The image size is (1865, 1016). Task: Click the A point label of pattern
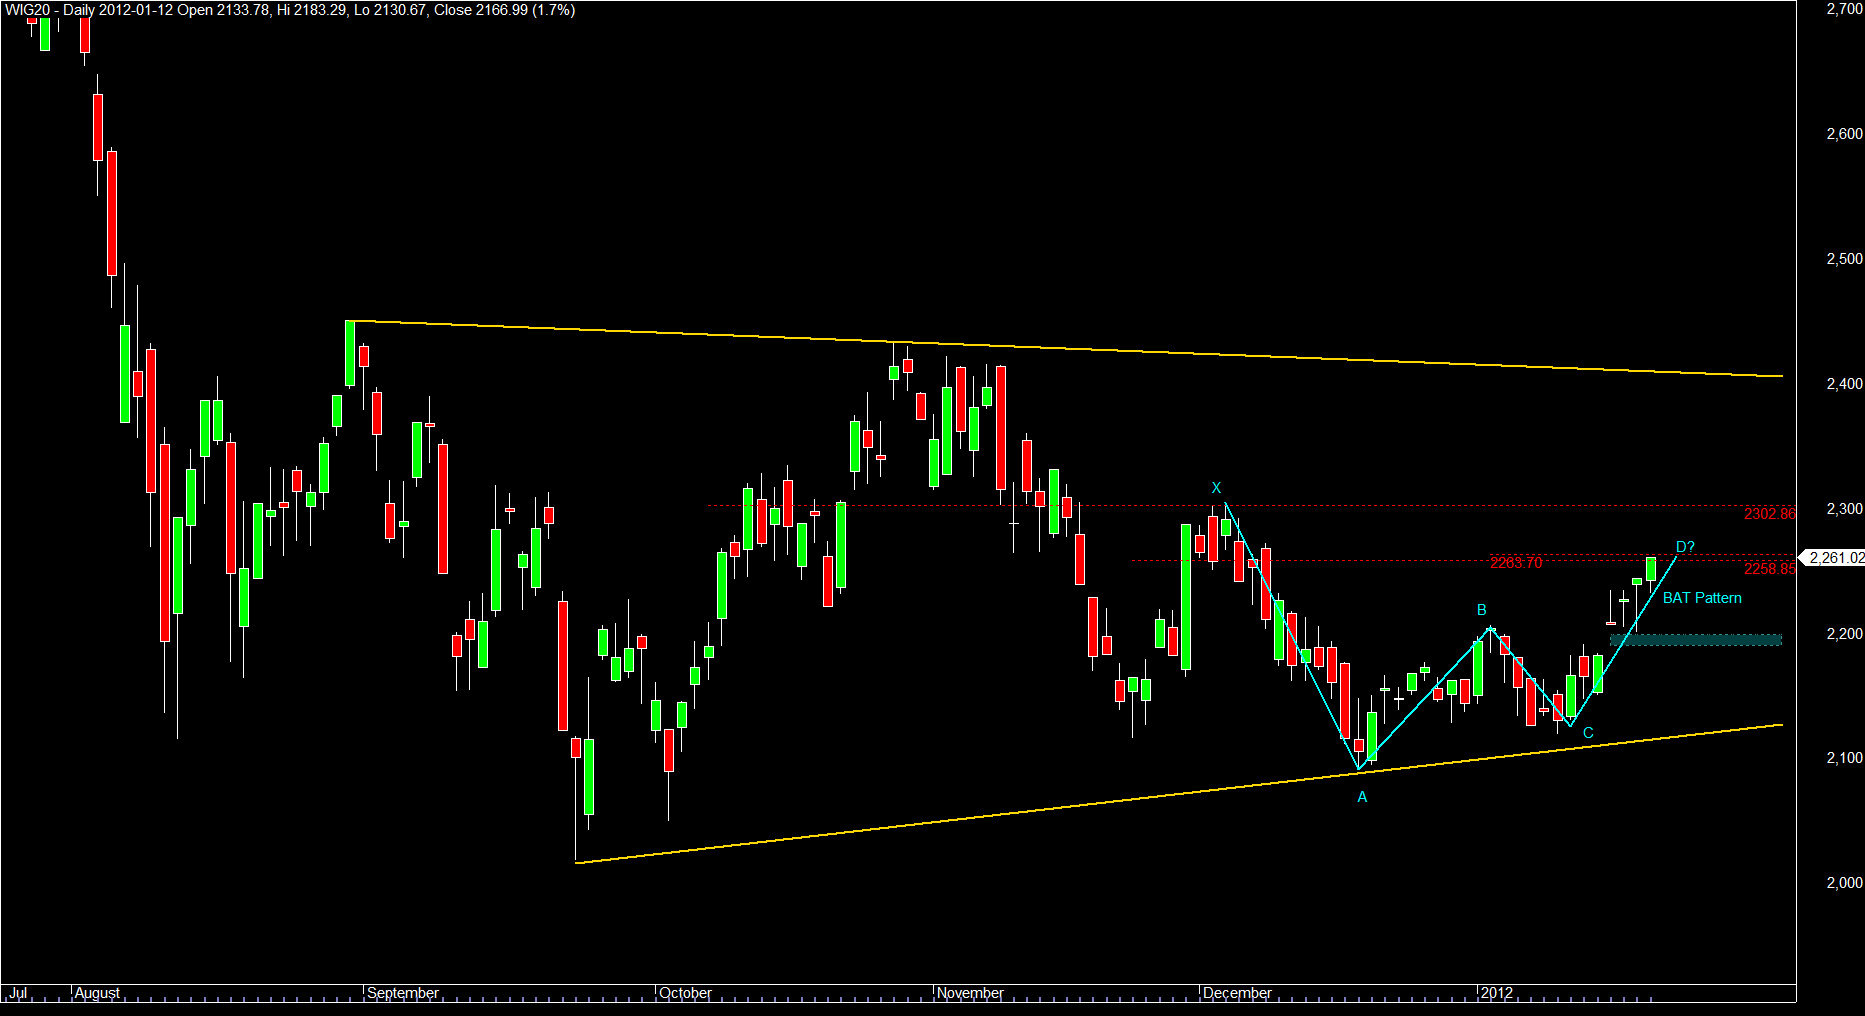click(1362, 797)
